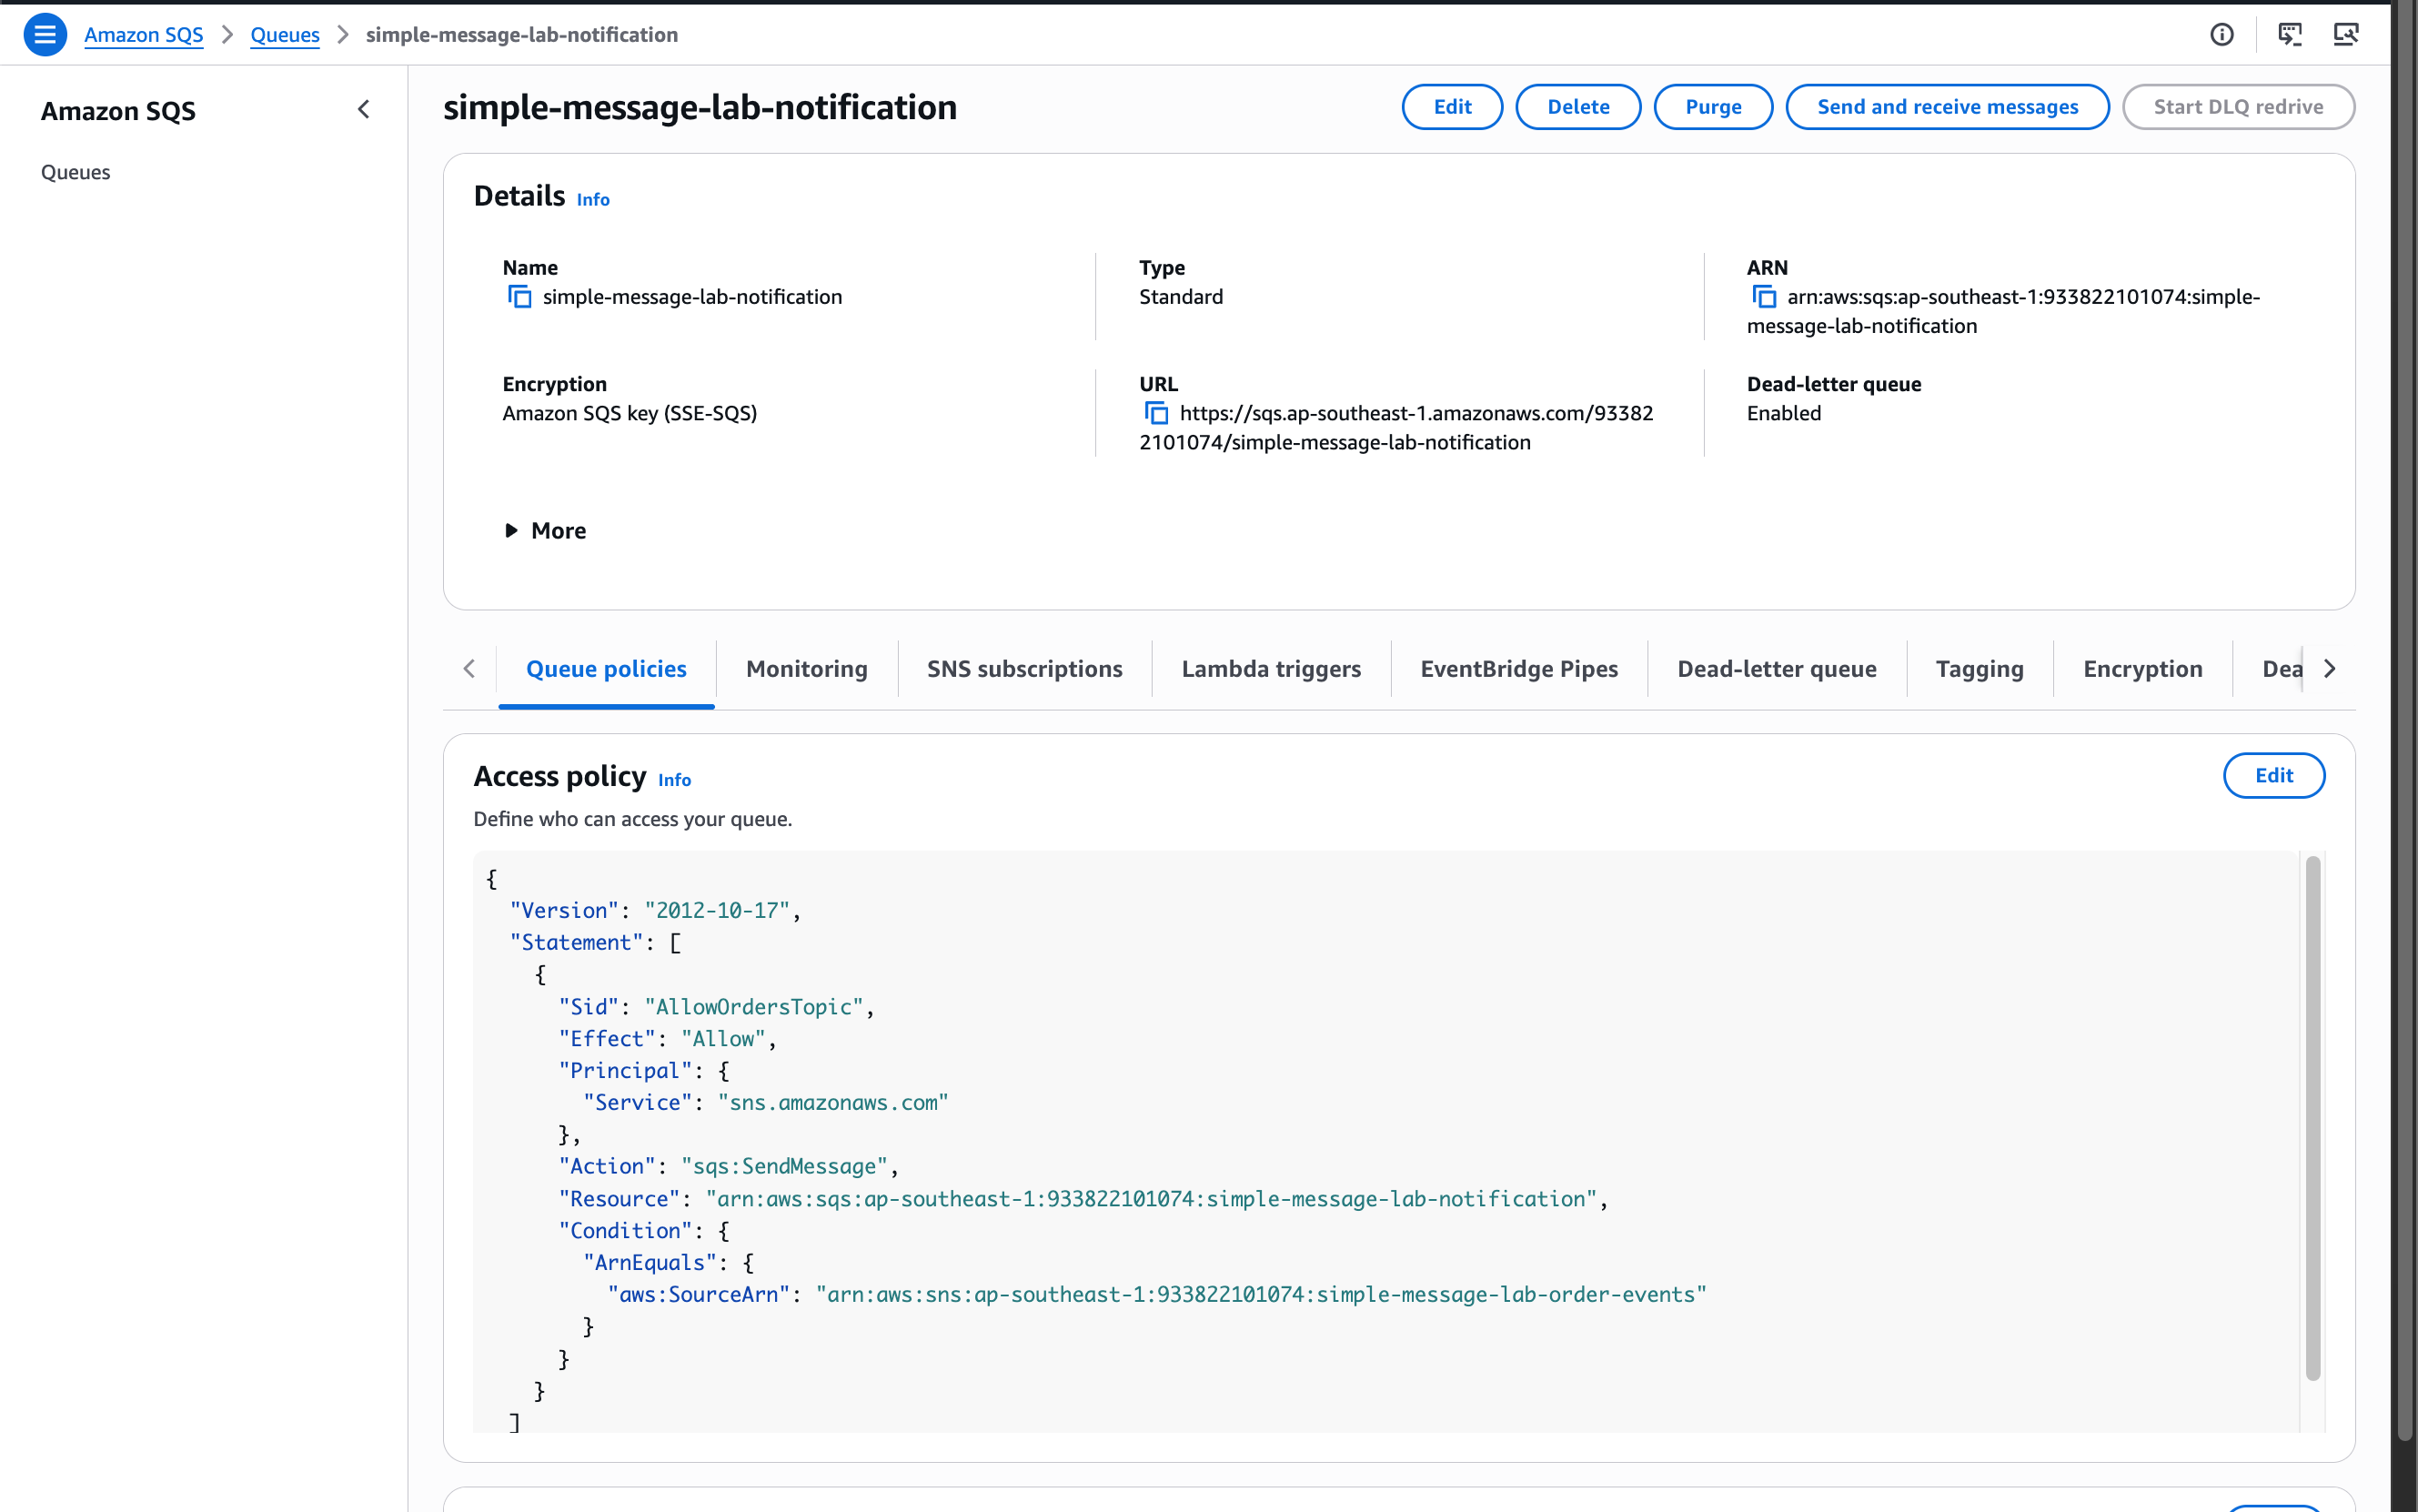Expand the More details section

[x=545, y=531]
